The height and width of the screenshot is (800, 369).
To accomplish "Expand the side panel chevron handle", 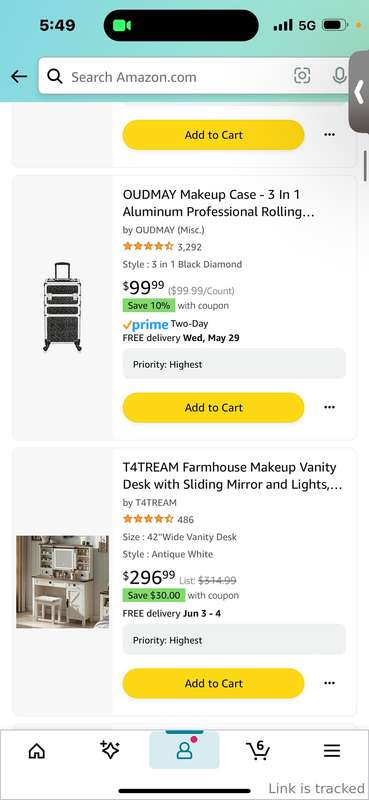I will [x=359, y=92].
